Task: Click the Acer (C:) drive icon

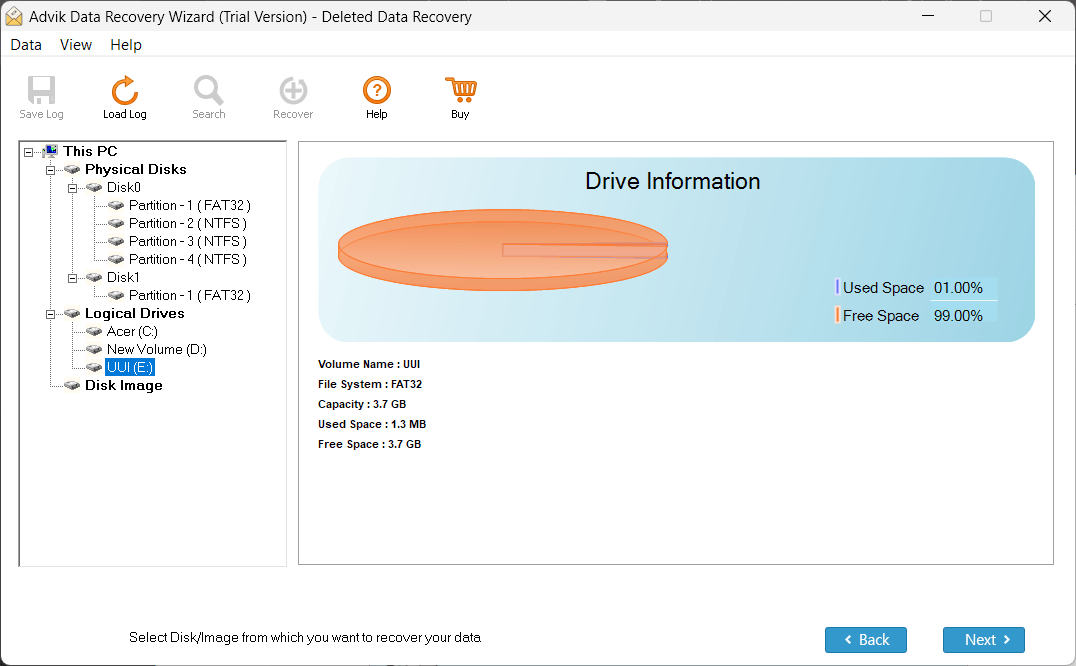Action: point(94,331)
